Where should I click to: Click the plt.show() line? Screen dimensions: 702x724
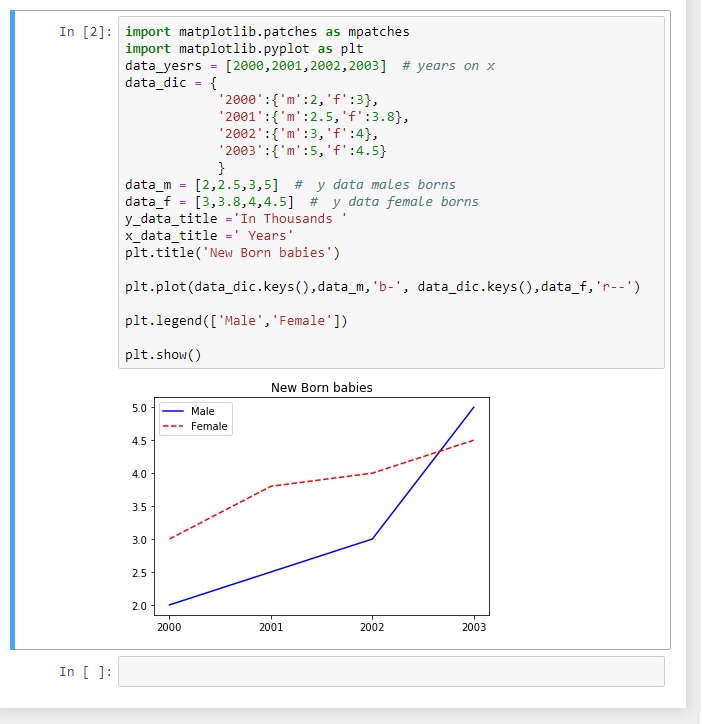(x=163, y=355)
